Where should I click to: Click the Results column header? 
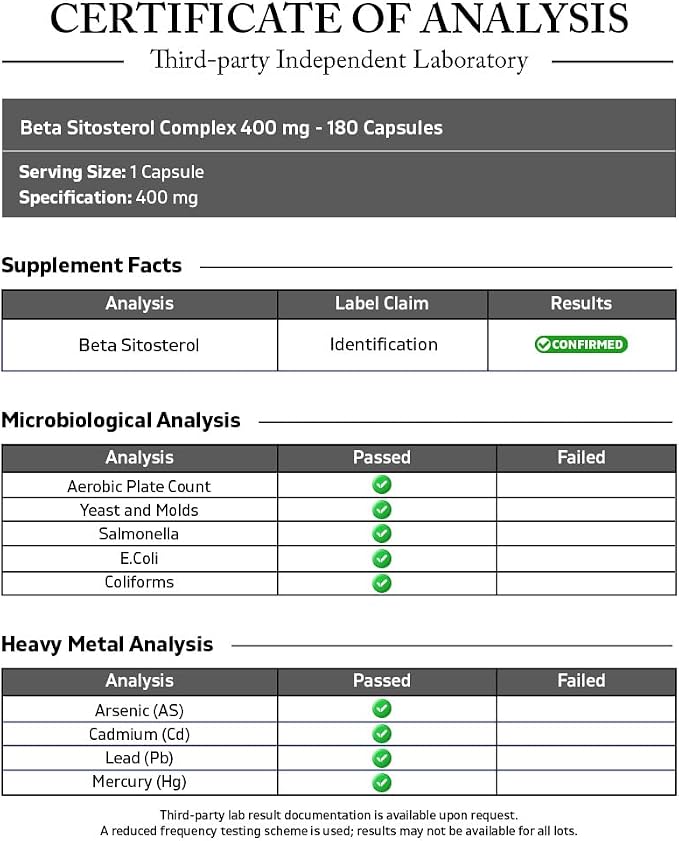coord(582,304)
